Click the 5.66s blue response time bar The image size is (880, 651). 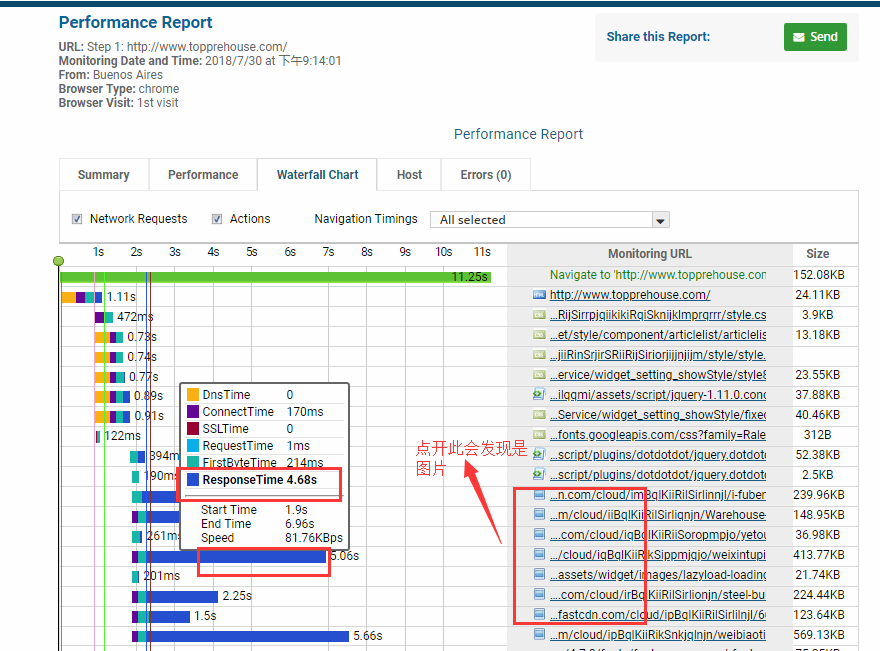(250, 636)
